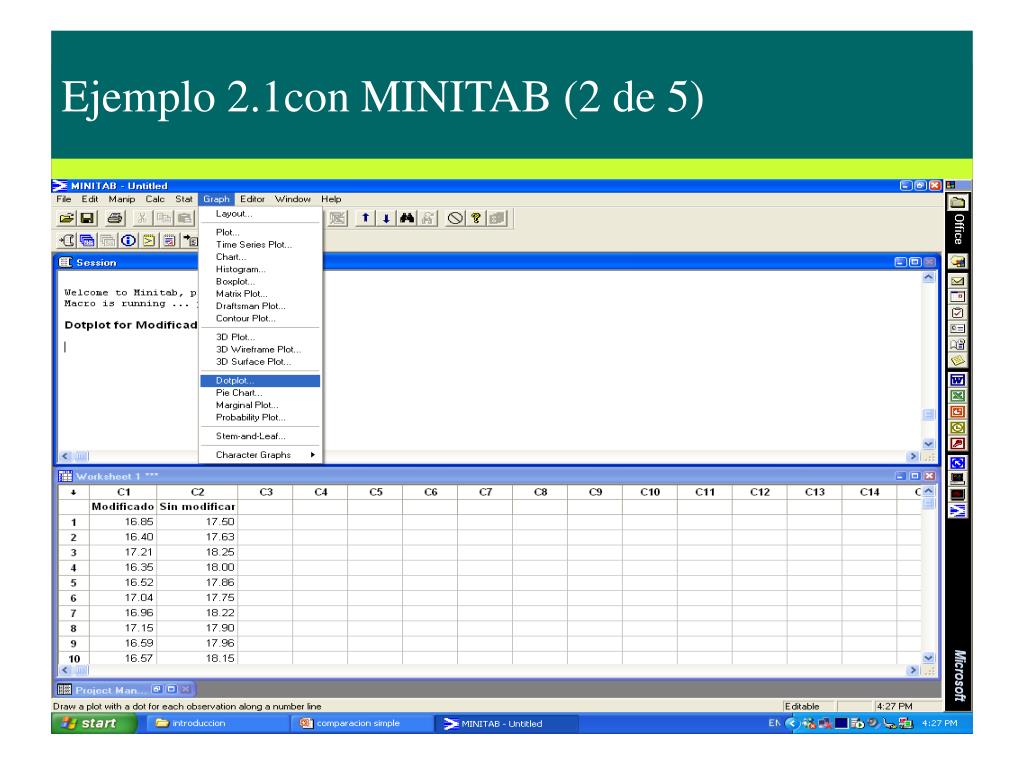This screenshot has width=1024, height=768.
Task: Click the folder icon atop the Office bar
Action: (957, 202)
